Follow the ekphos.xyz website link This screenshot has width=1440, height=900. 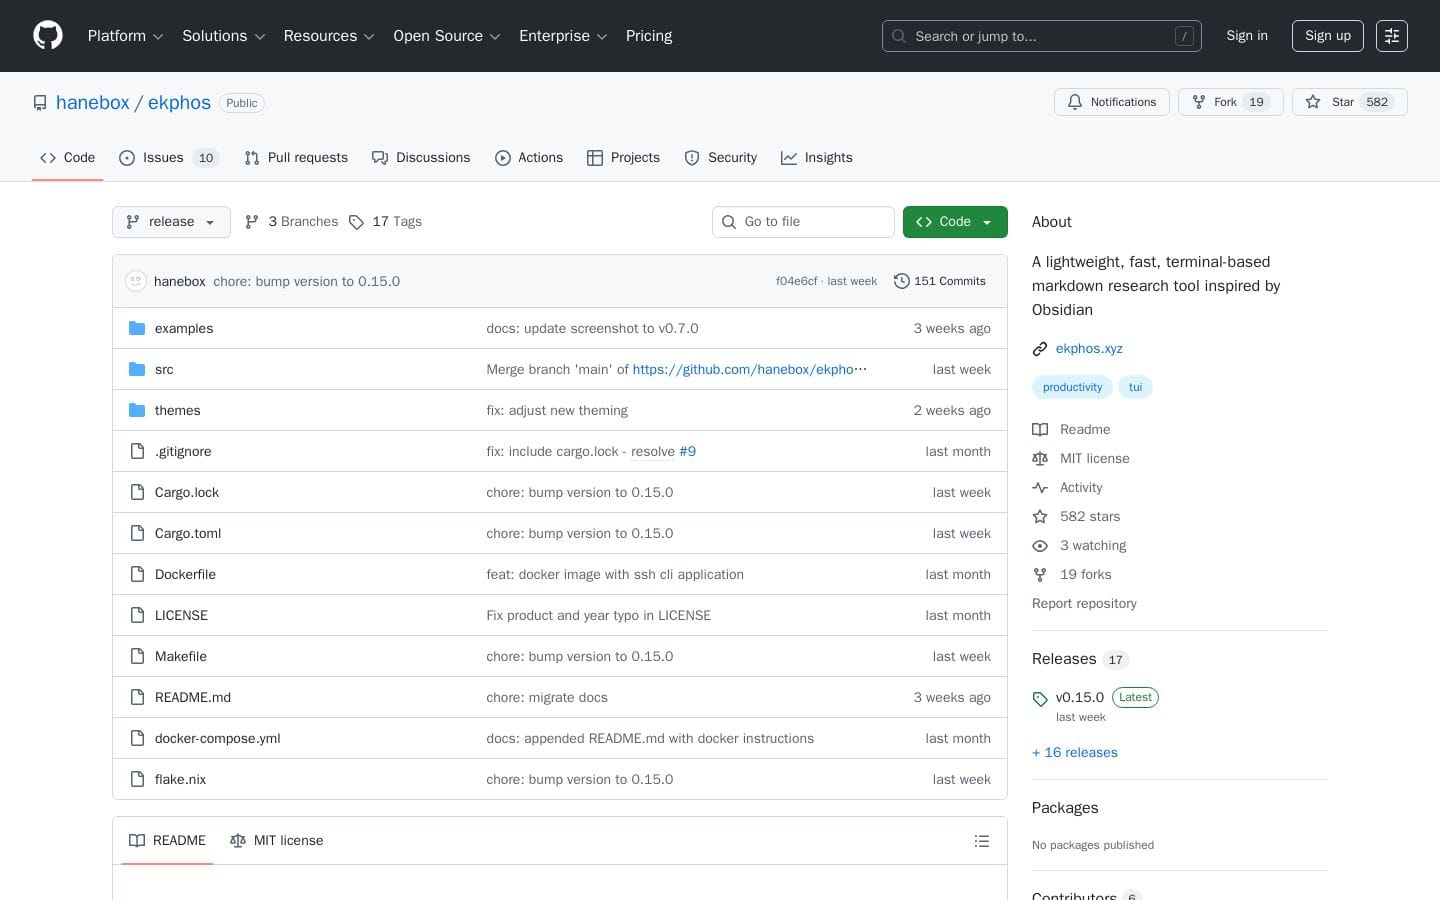[1088, 348]
